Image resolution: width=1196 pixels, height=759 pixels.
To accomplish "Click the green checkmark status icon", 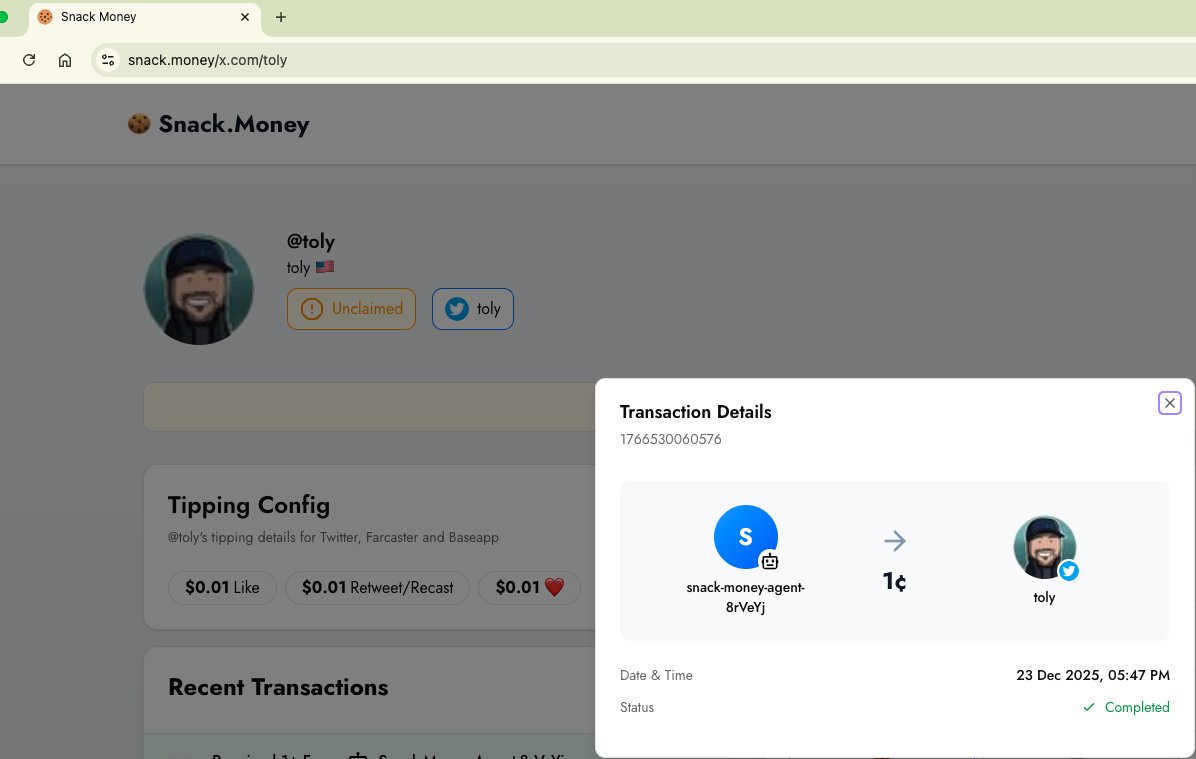I will tap(1088, 707).
